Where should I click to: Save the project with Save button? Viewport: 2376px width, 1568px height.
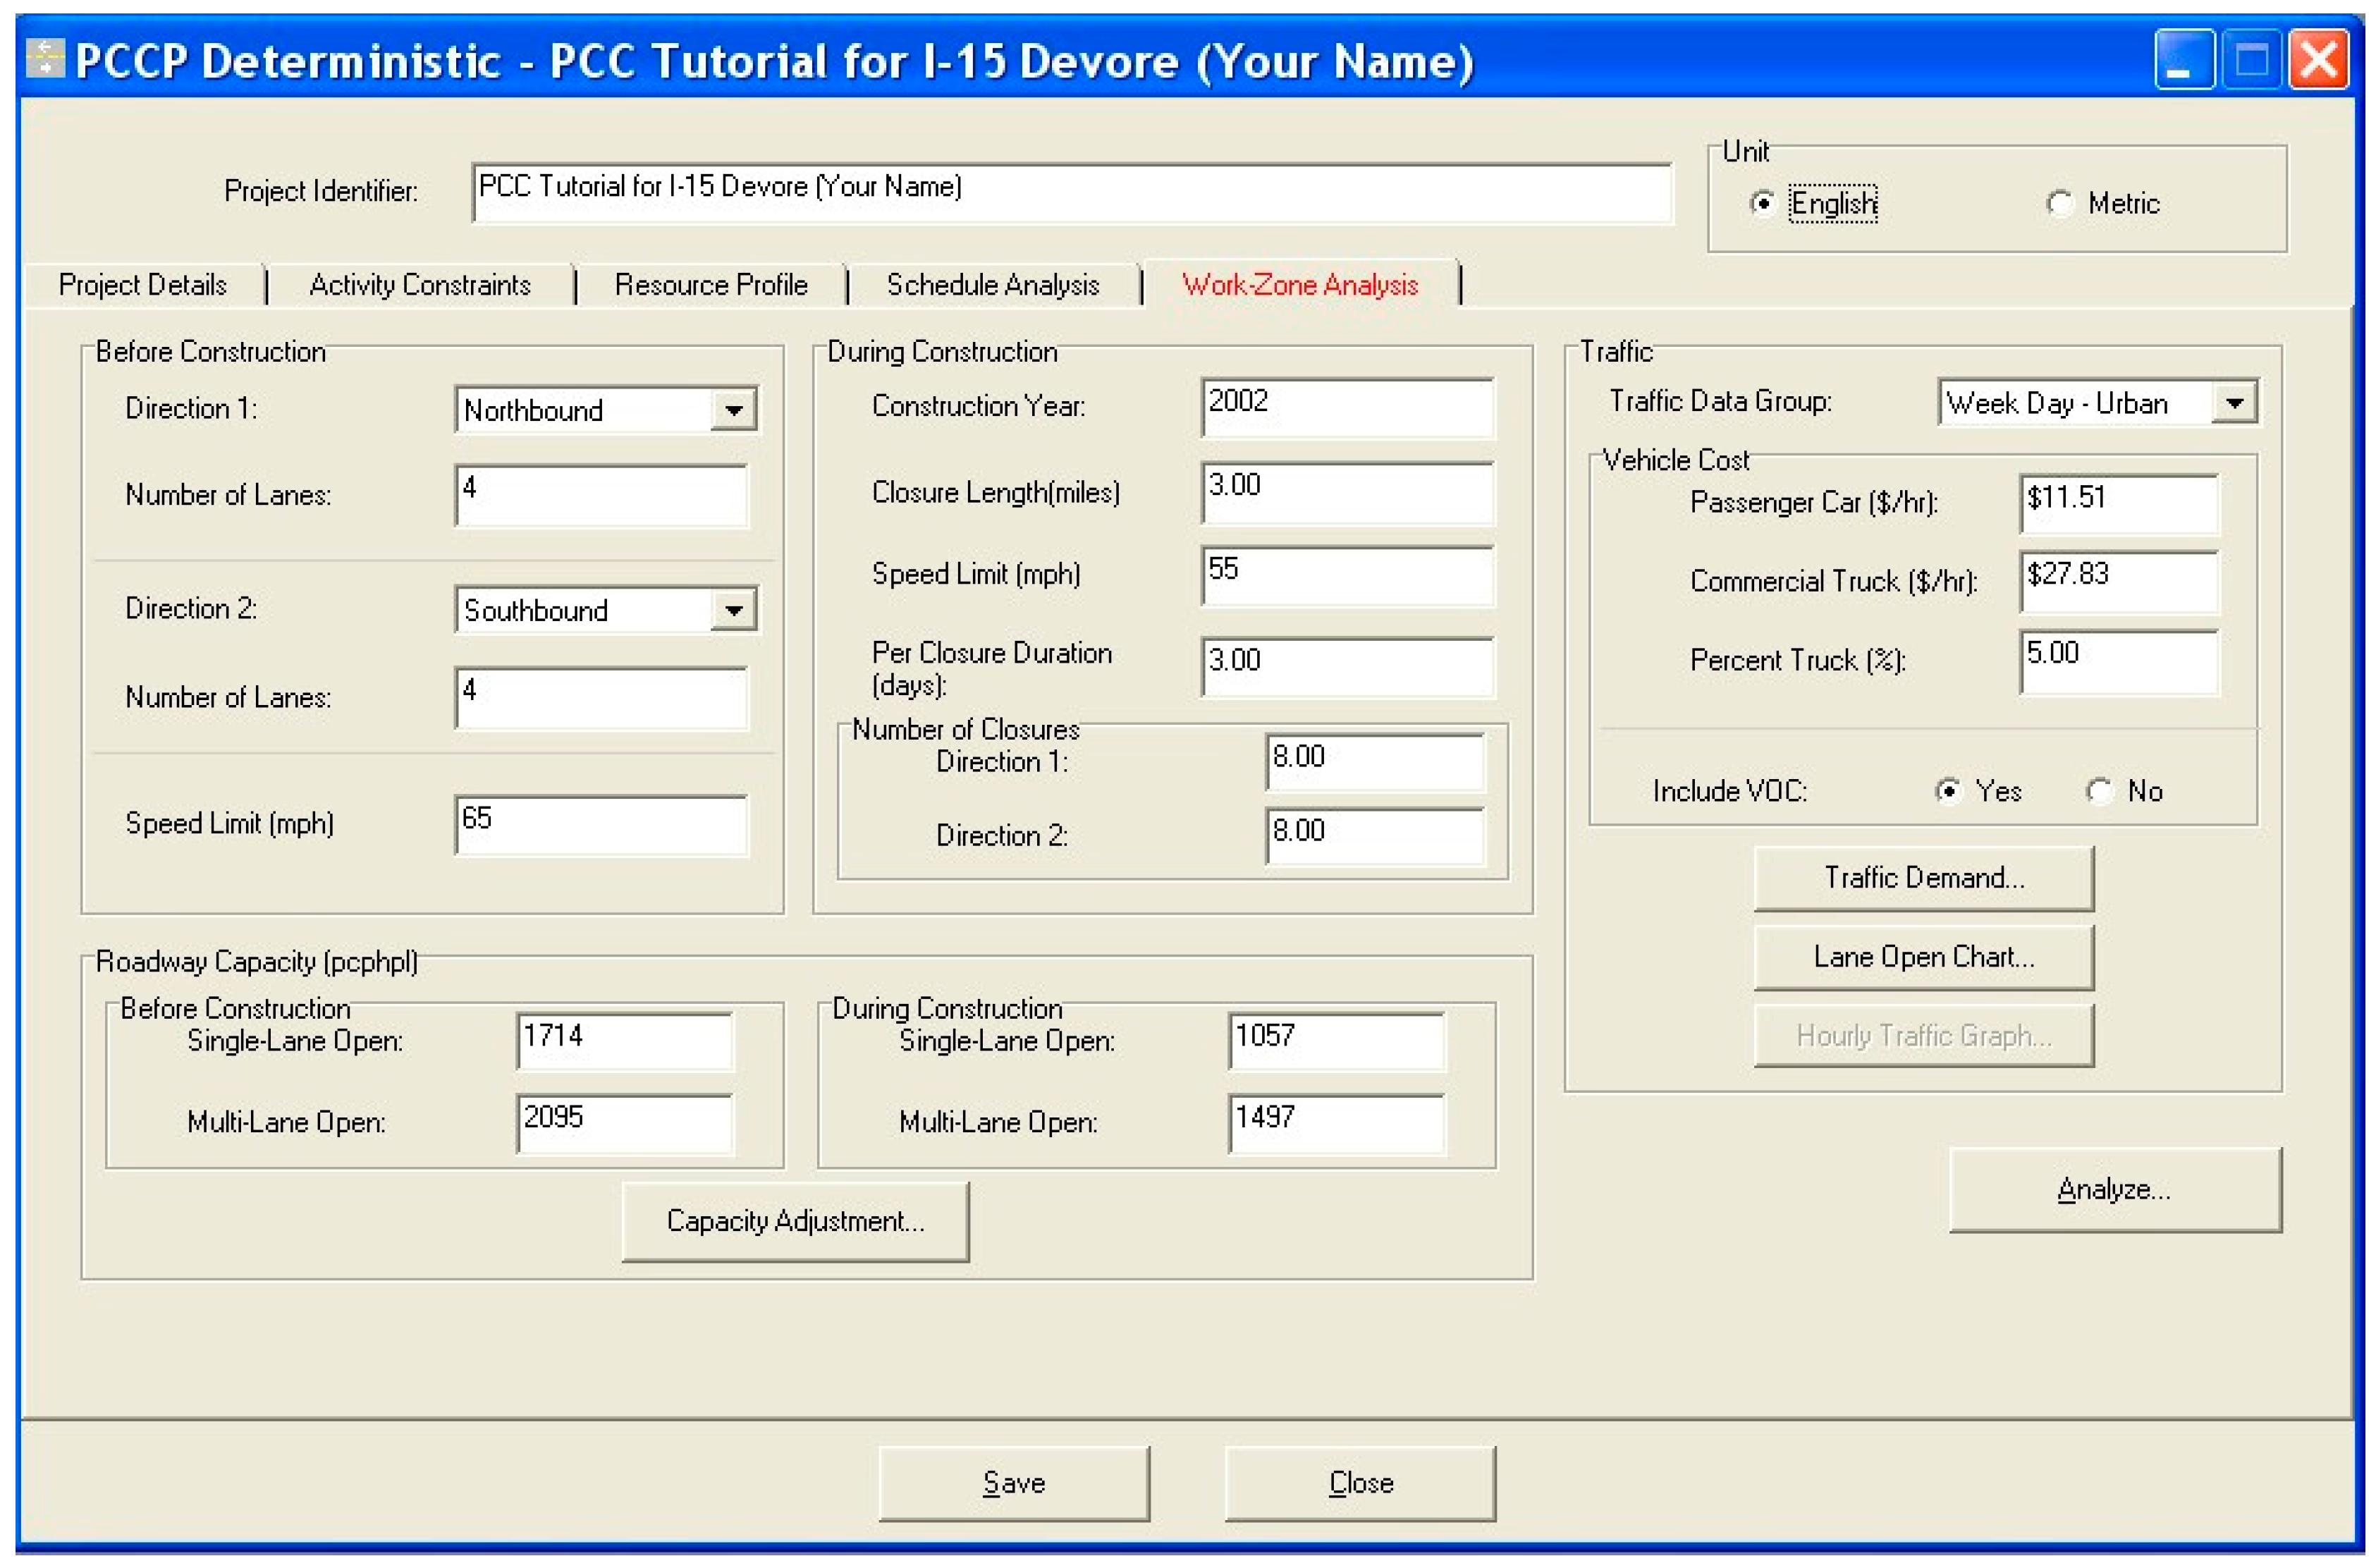pyautogui.click(x=1013, y=1483)
